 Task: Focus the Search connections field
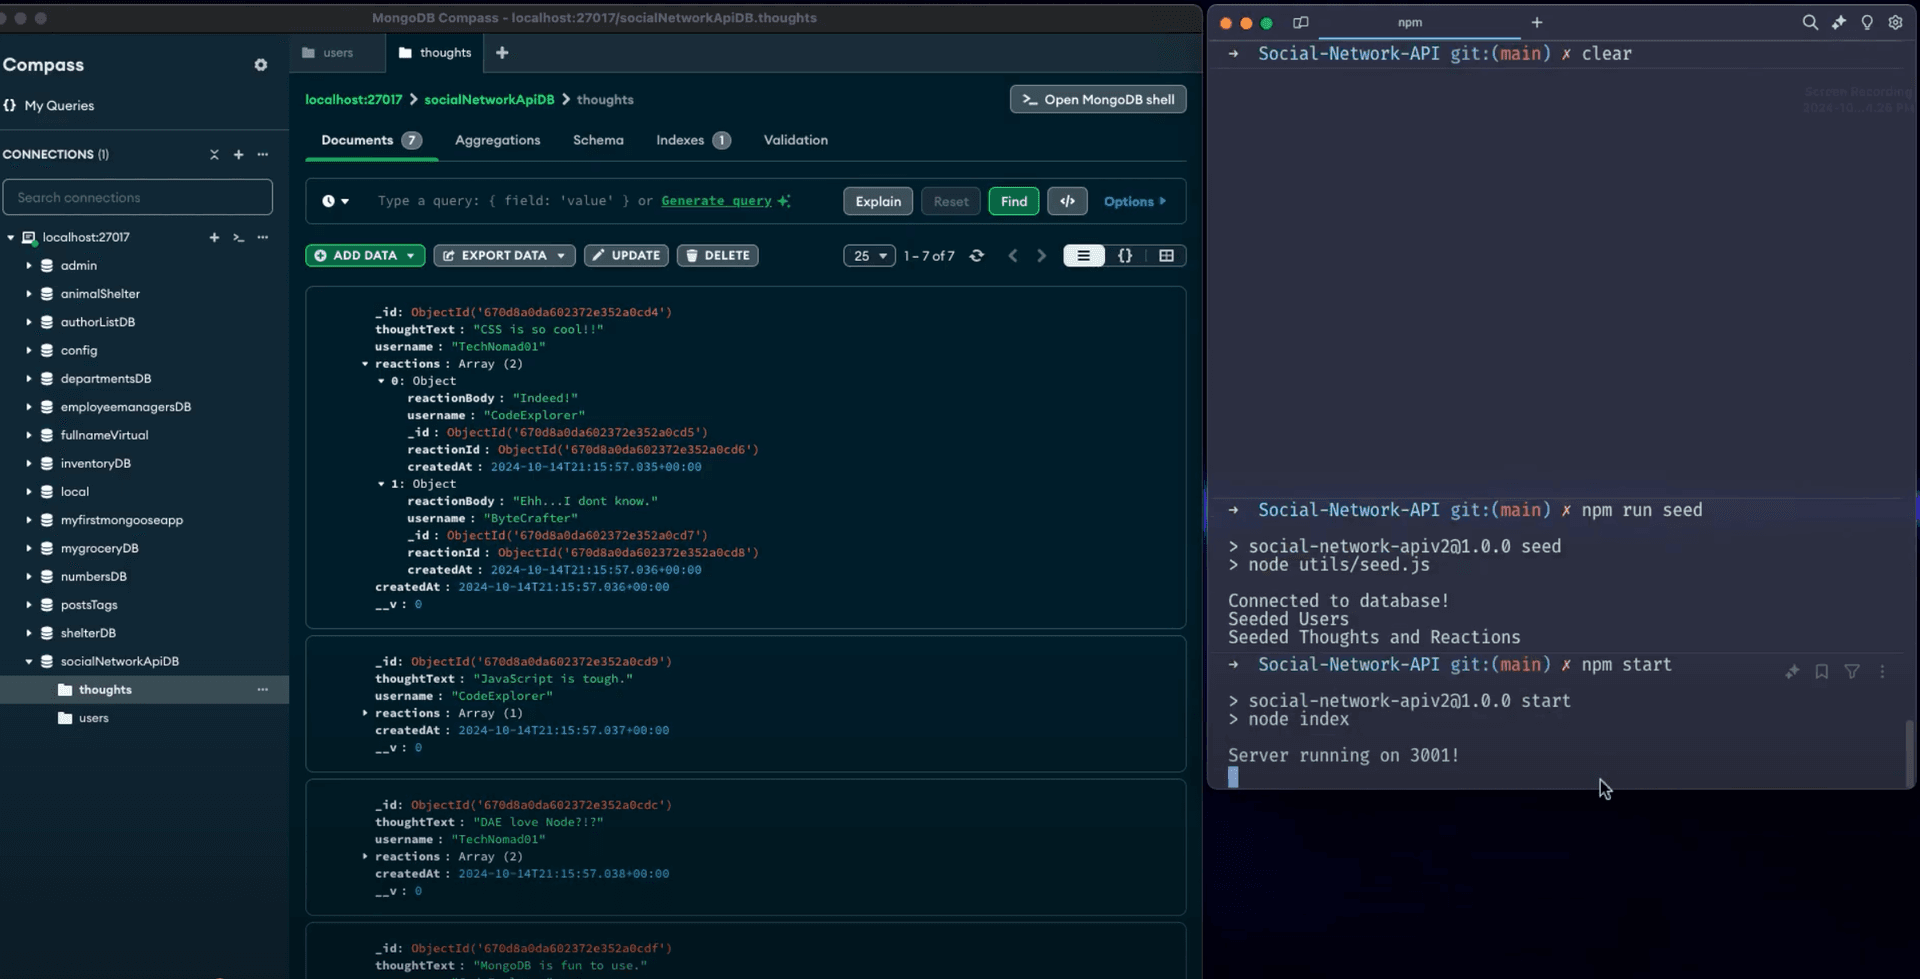pos(138,198)
